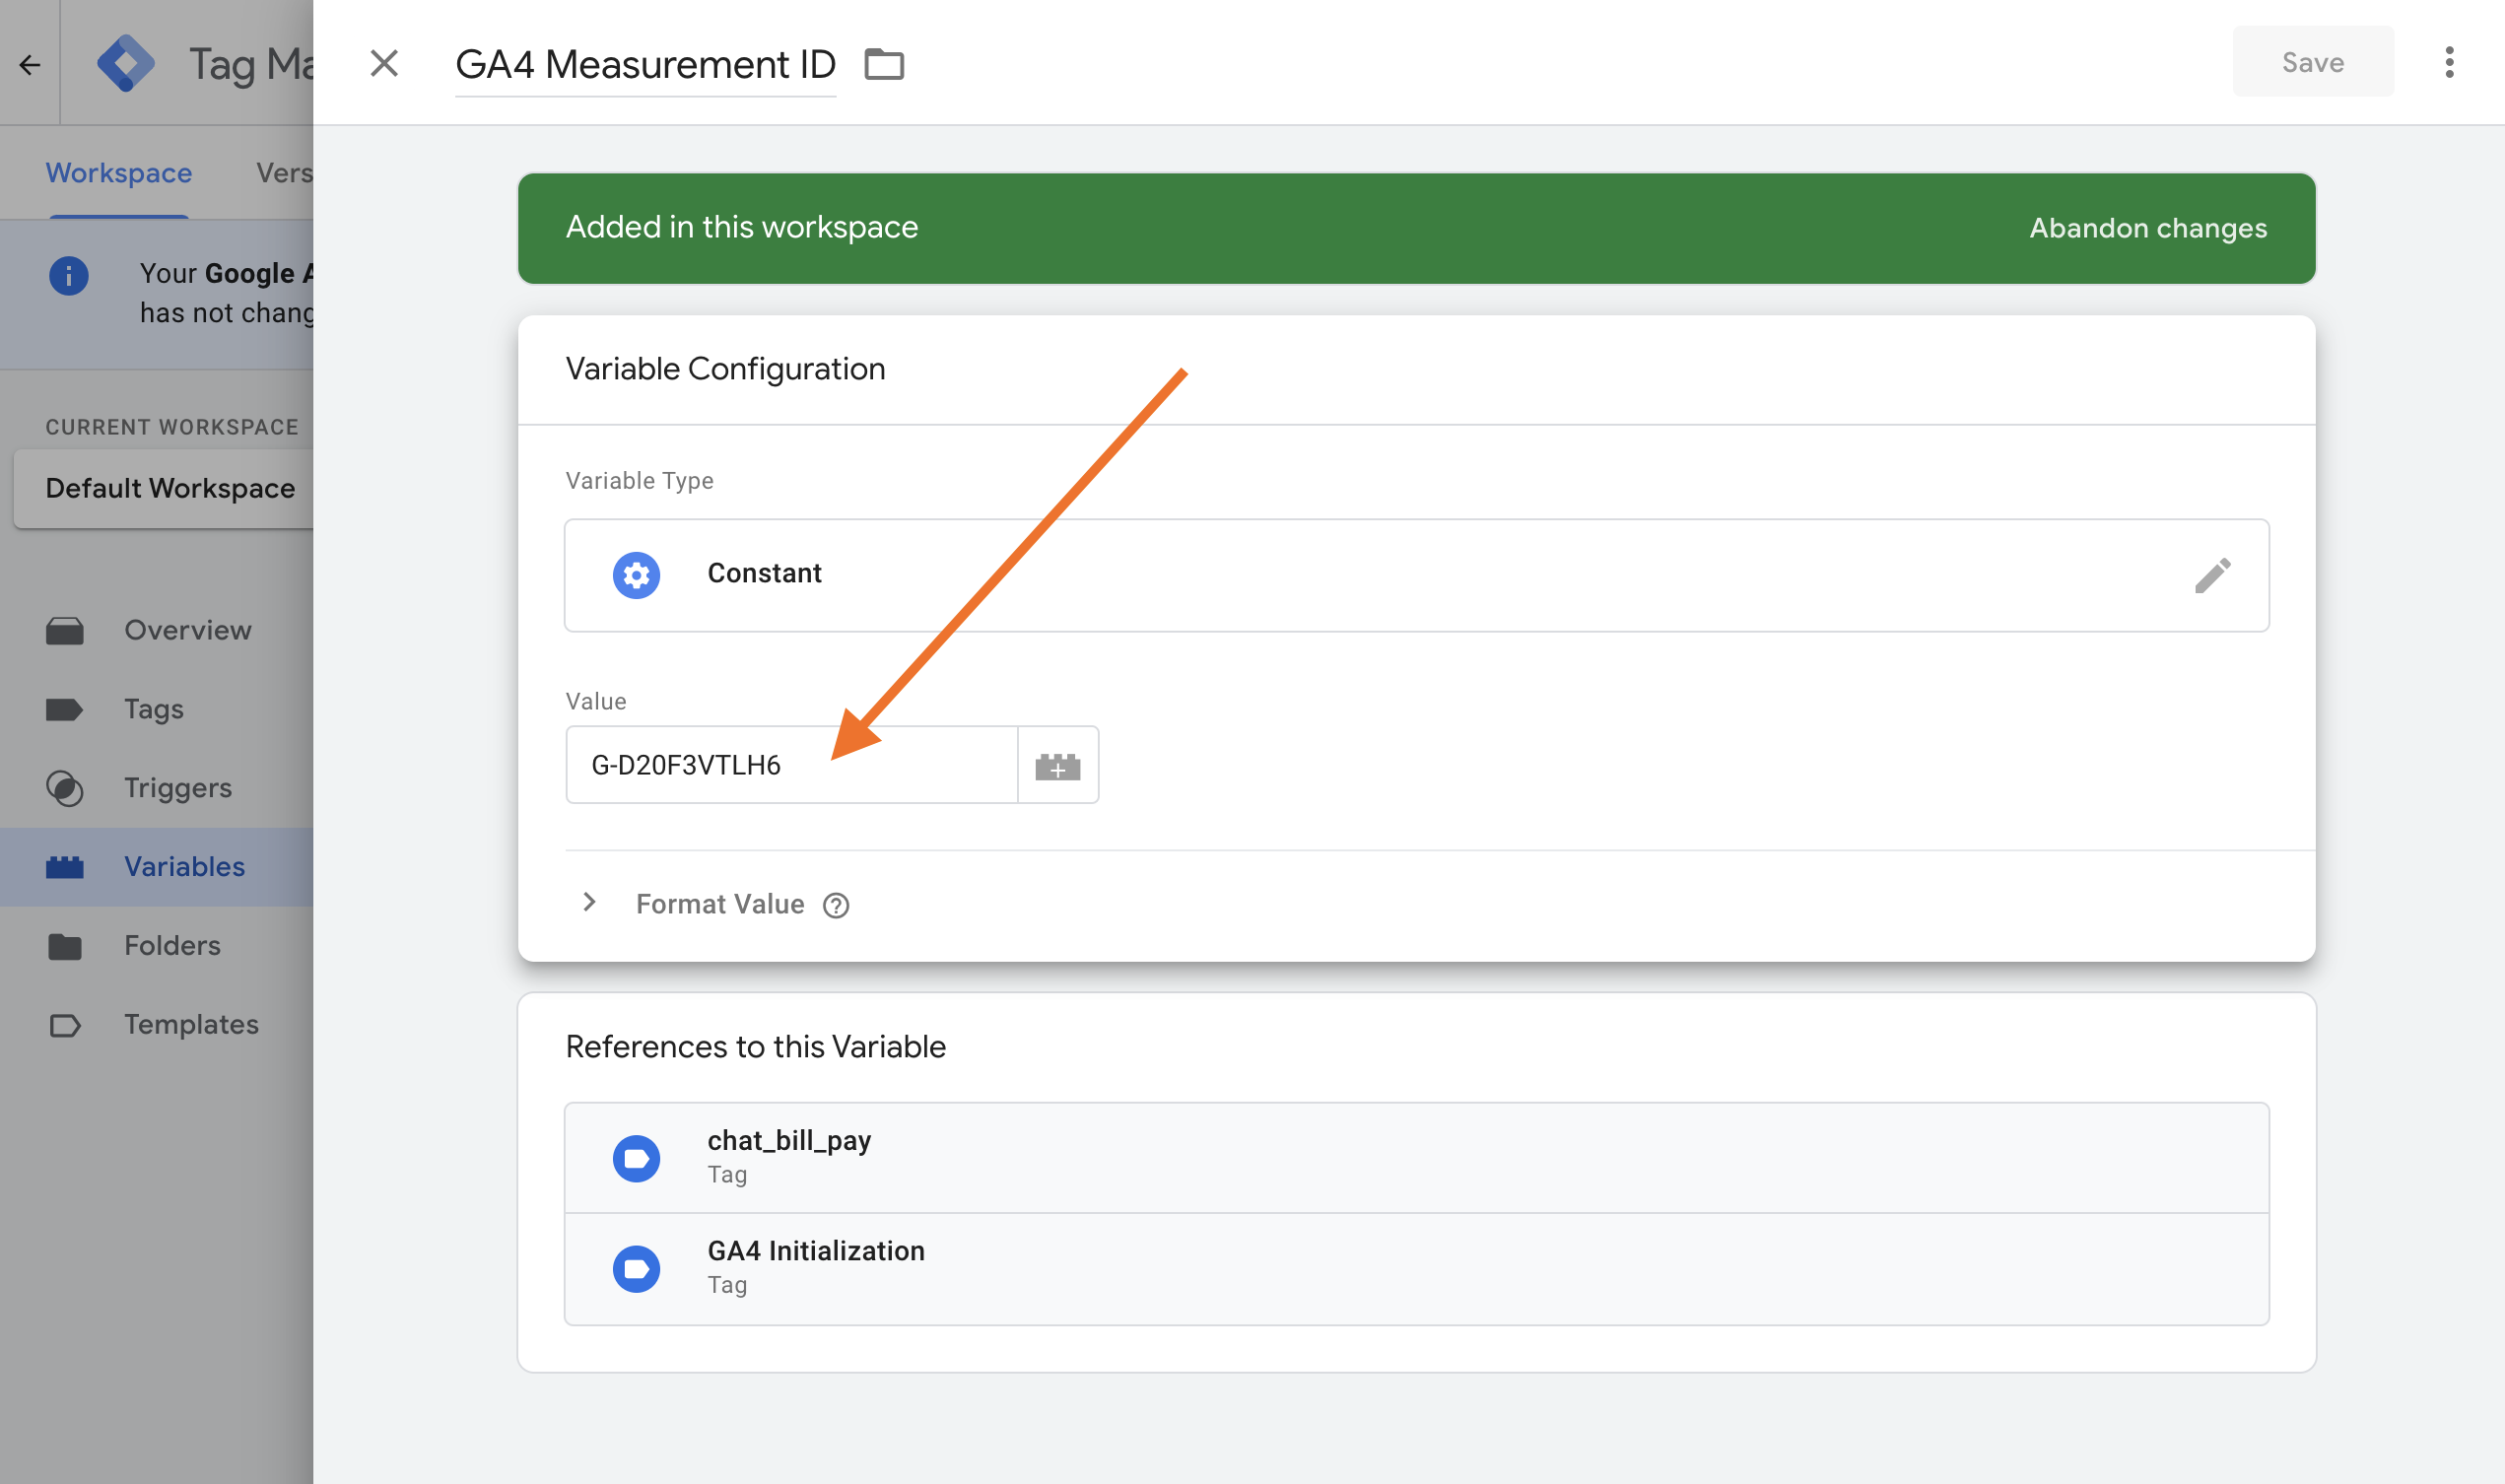Click the folder icon next to variable name
The height and width of the screenshot is (1484, 2505).
coord(884,64)
